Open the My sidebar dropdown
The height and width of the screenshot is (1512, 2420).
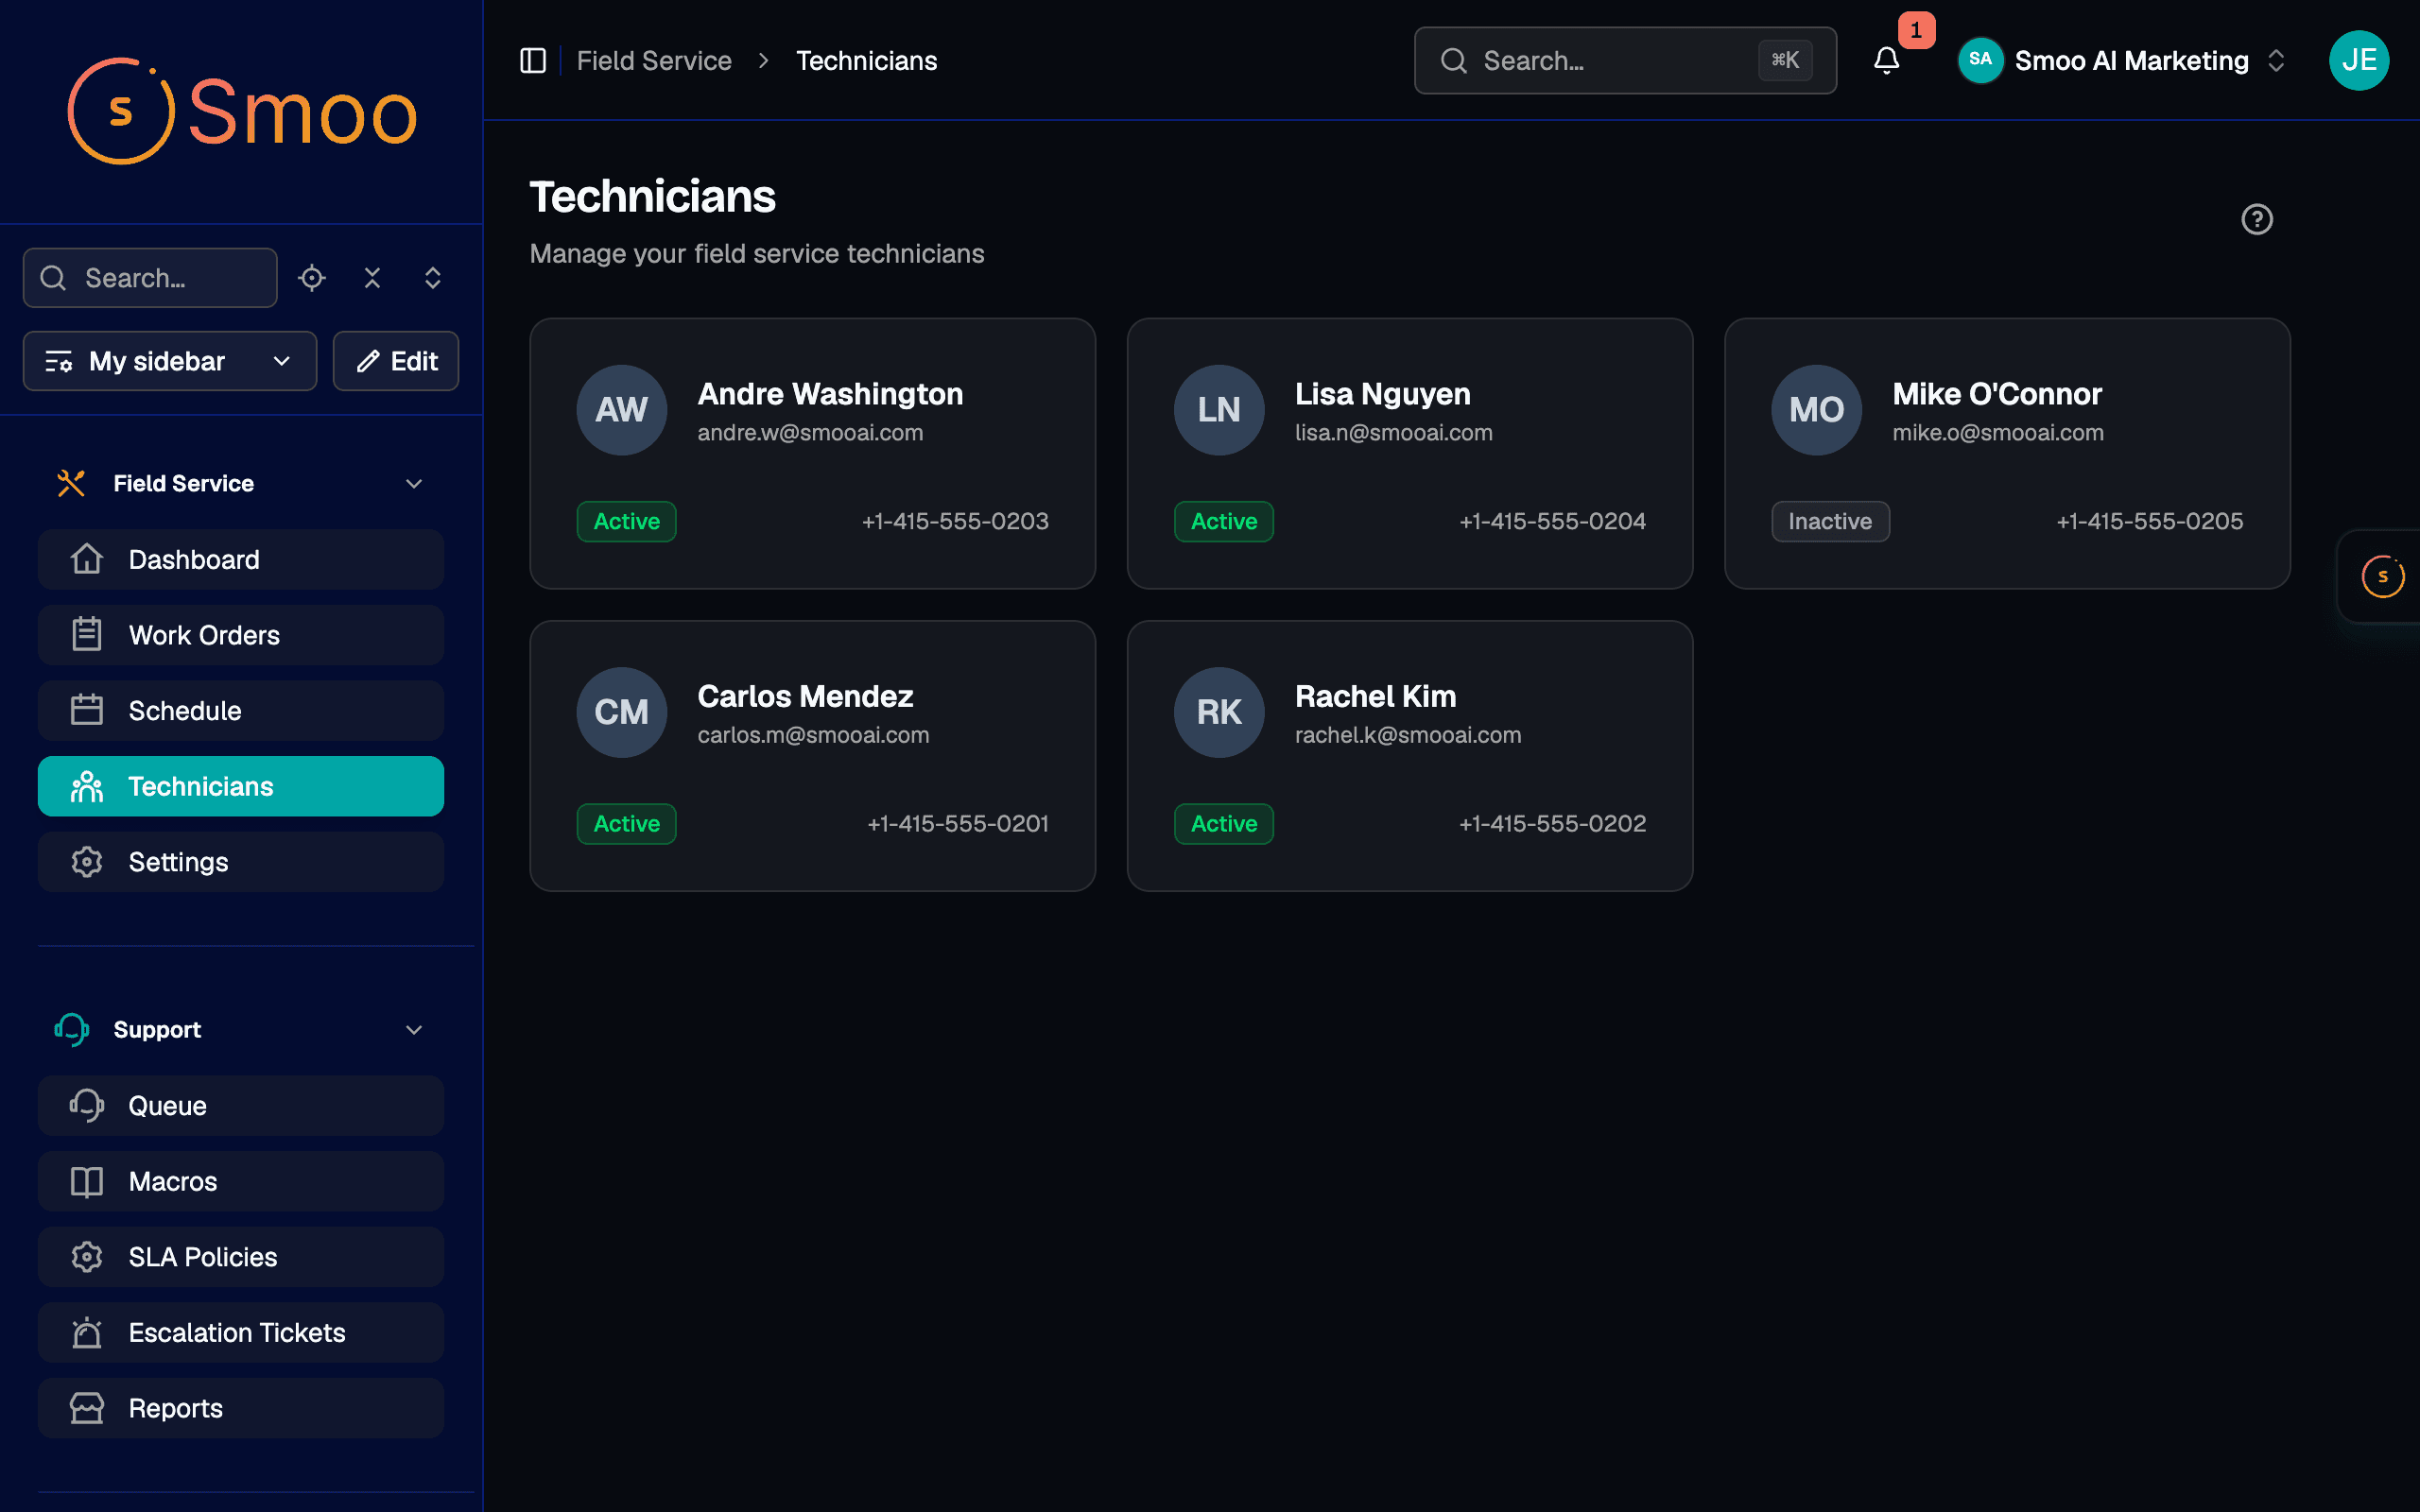(170, 361)
